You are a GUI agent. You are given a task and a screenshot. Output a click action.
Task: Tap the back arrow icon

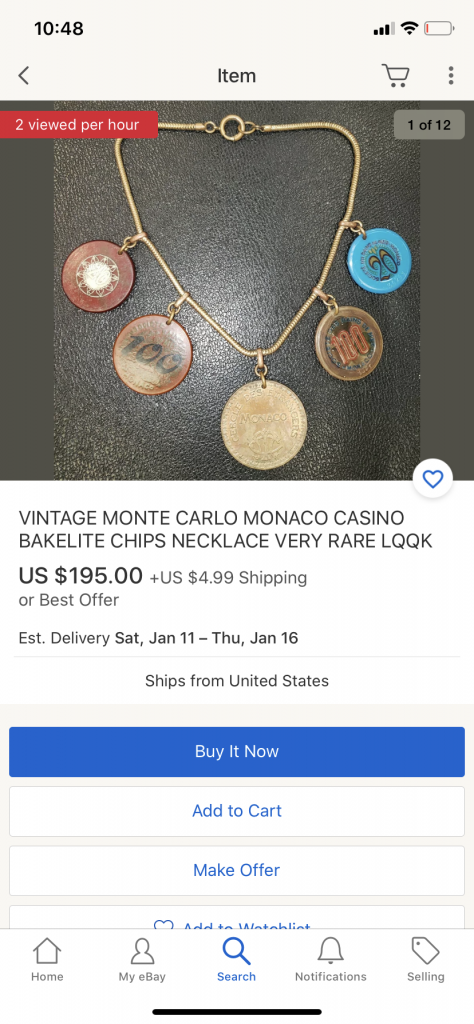coord(24,76)
